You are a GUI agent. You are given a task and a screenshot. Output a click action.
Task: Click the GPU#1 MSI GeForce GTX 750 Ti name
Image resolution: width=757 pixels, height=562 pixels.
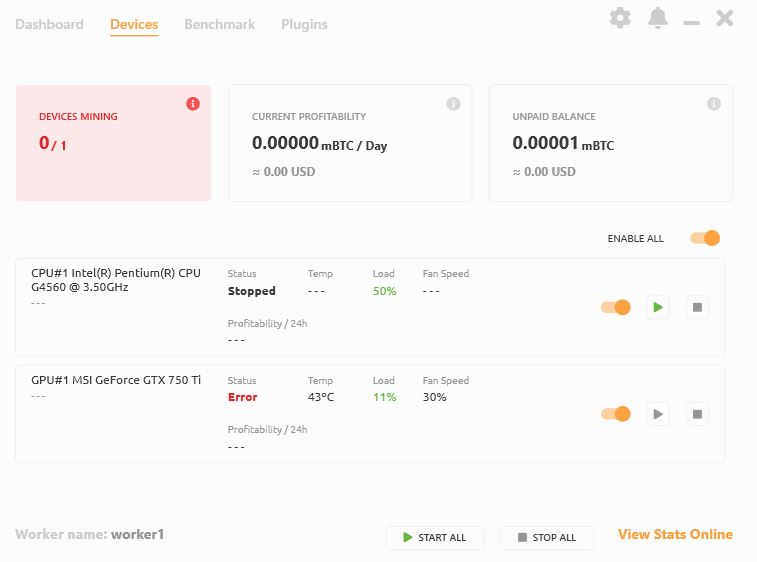point(116,380)
